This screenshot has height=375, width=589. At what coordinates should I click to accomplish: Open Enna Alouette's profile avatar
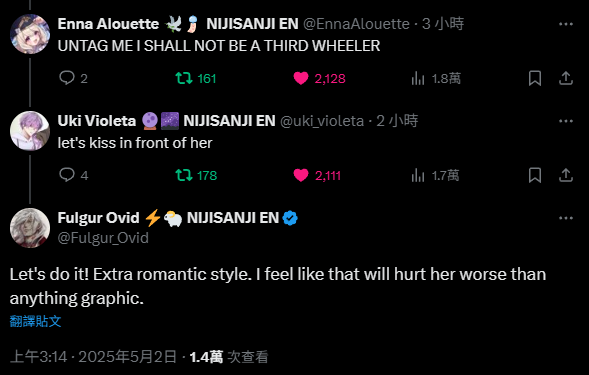click(x=30, y=34)
